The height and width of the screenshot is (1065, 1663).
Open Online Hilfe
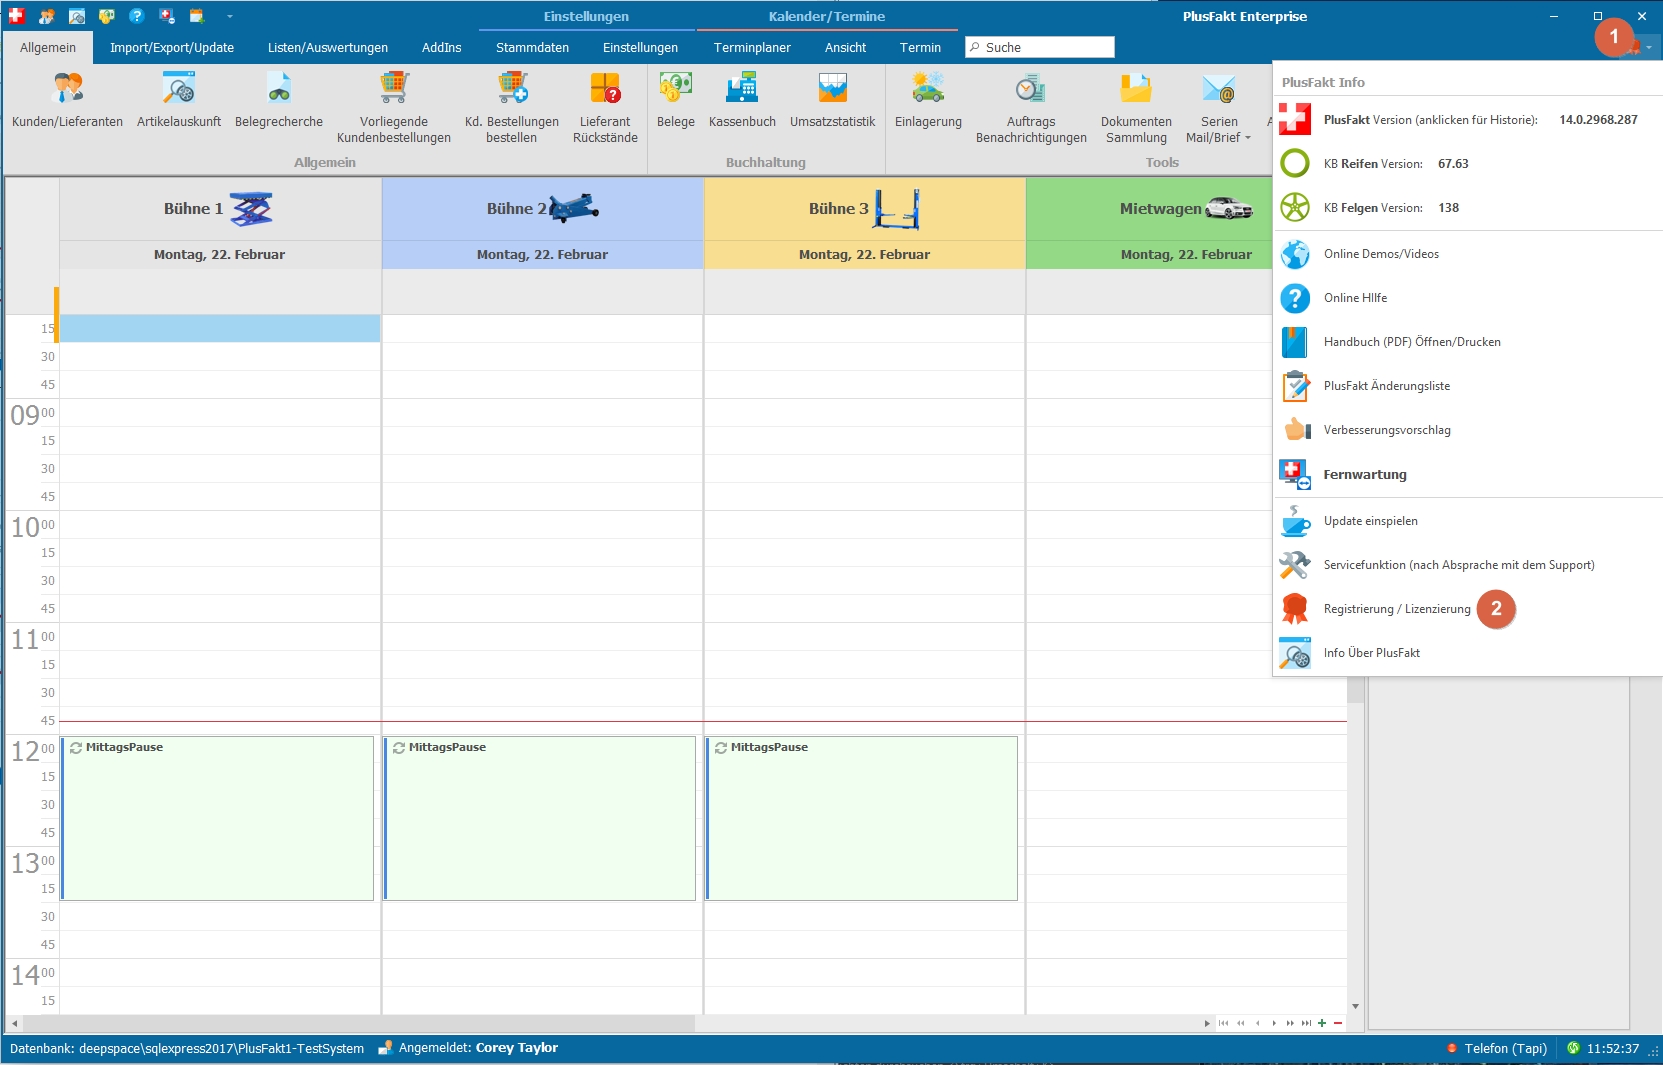pyautogui.click(x=1467, y=298)
